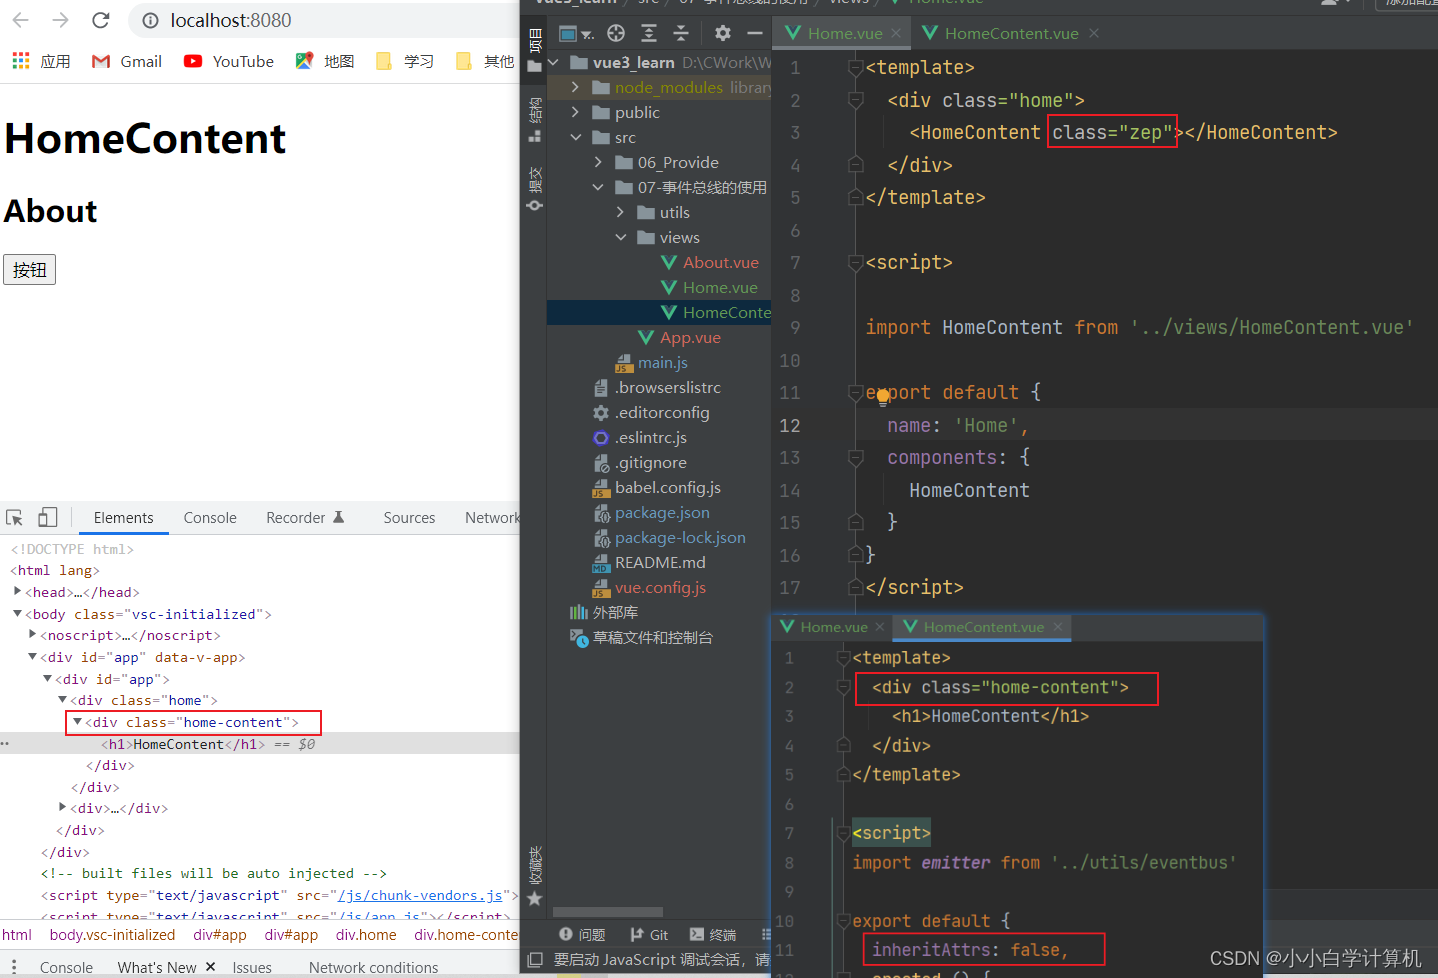1438x978 pixels.
Task: Go forward in the browser
Action: pyautogui.click(x=60, y=20)
